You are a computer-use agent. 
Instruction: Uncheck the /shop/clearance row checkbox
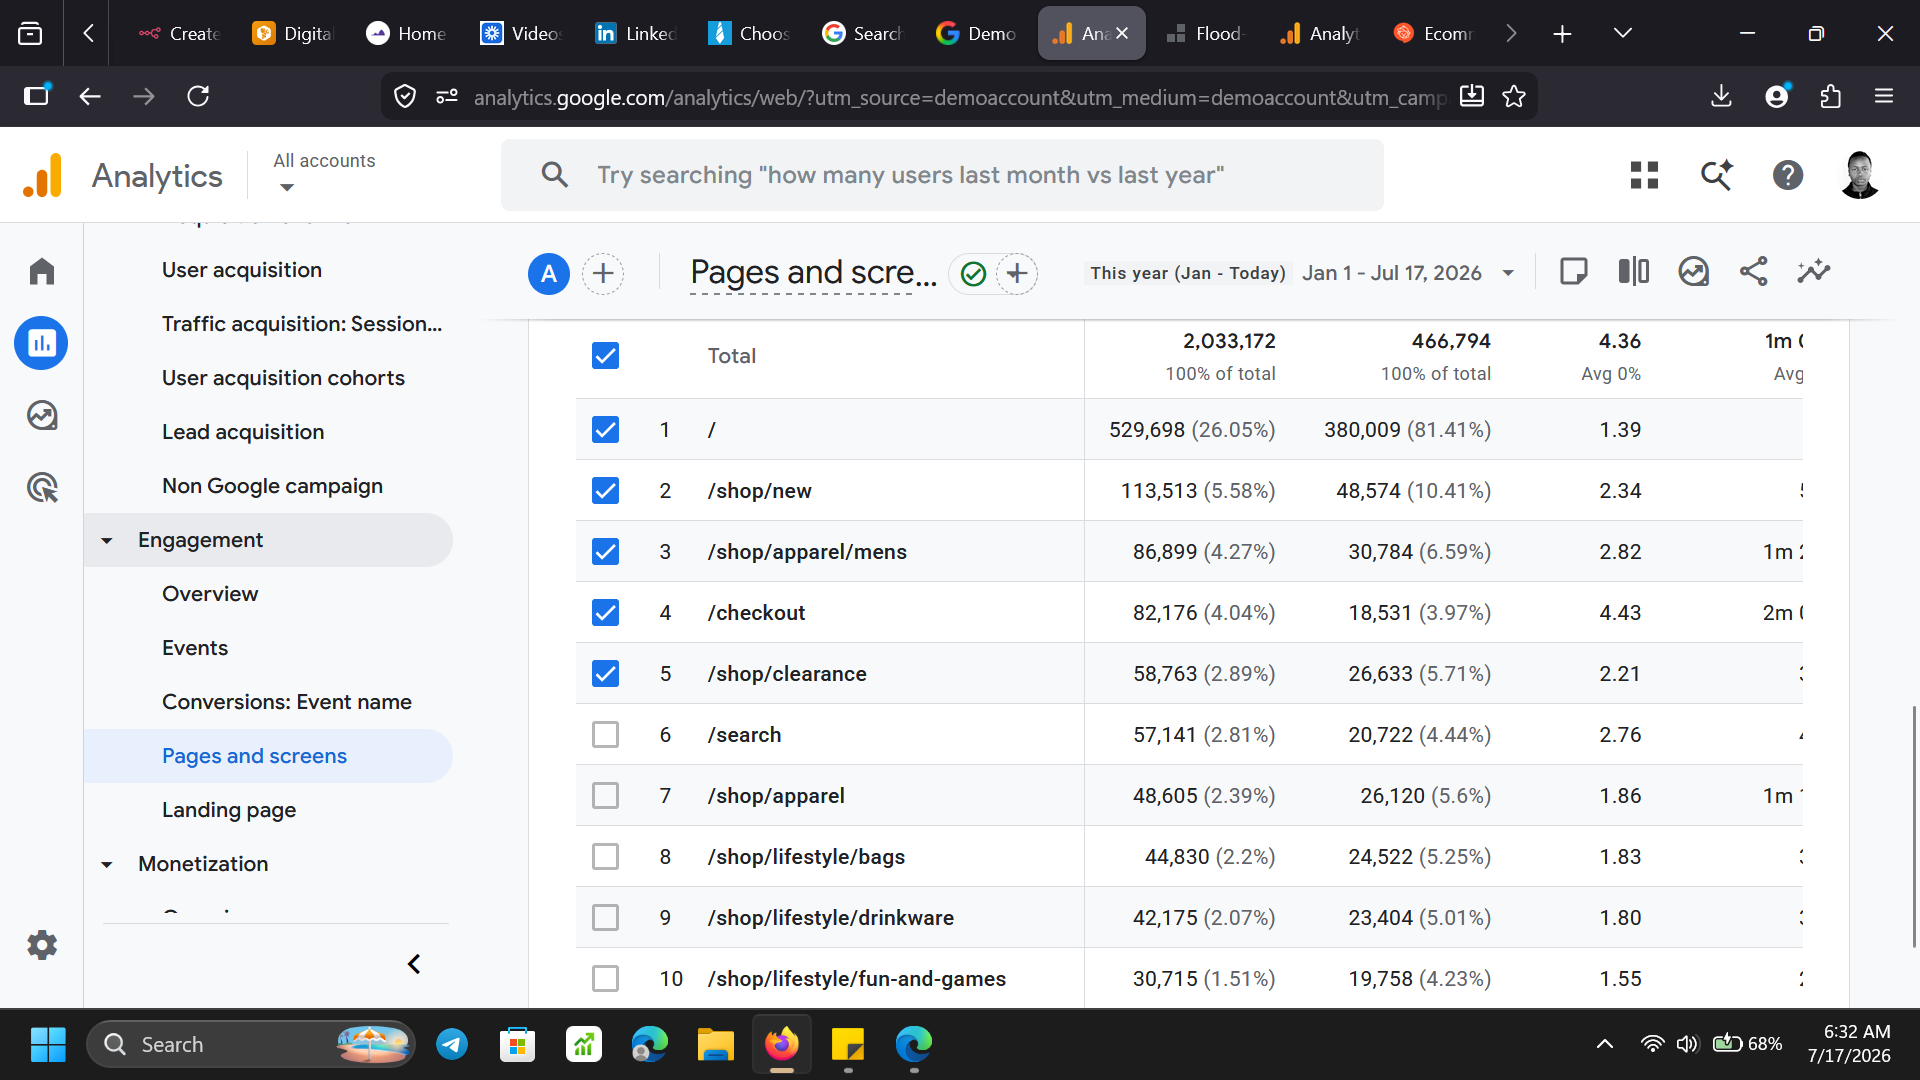[605, 674]
